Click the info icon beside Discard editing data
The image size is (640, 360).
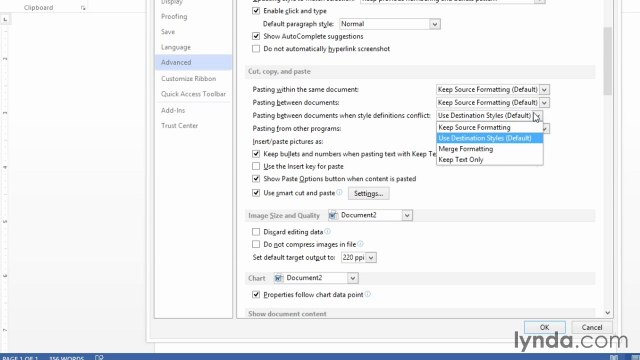pyautogui.click(x=327, y=231)
